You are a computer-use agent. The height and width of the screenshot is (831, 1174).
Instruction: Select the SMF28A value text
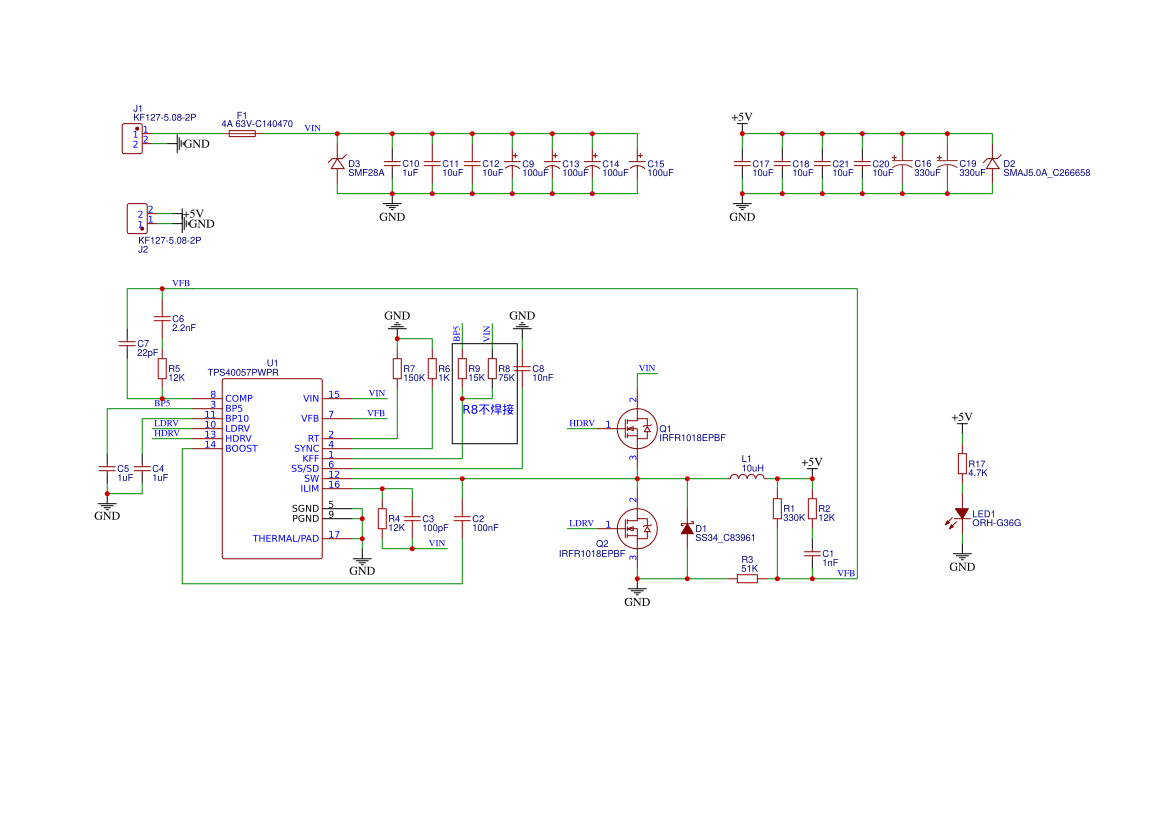pos(366,173)
